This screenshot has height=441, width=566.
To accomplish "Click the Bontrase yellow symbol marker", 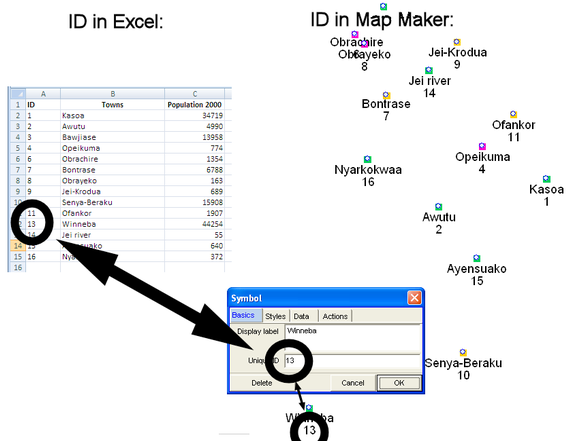I will [386, 95].
